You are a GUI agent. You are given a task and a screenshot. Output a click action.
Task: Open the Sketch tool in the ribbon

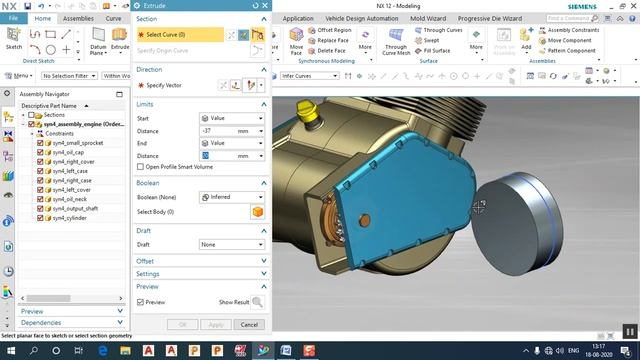click(x=13, y=38)
